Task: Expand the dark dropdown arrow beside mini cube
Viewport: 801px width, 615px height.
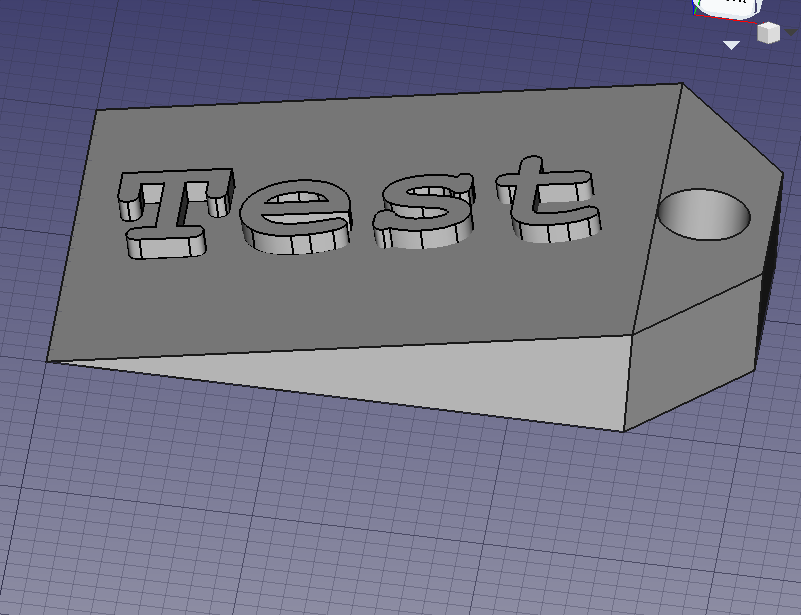Action: (791, 32)
